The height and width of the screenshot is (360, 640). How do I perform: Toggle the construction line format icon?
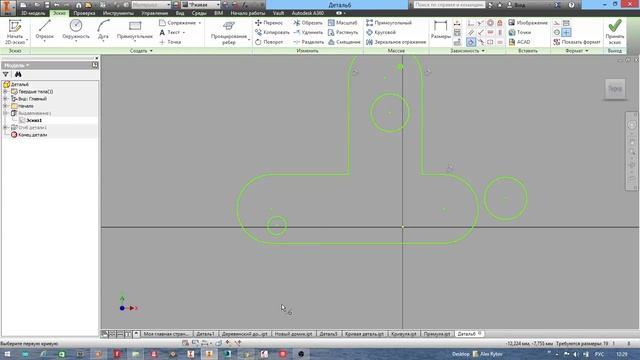(557, 23)
